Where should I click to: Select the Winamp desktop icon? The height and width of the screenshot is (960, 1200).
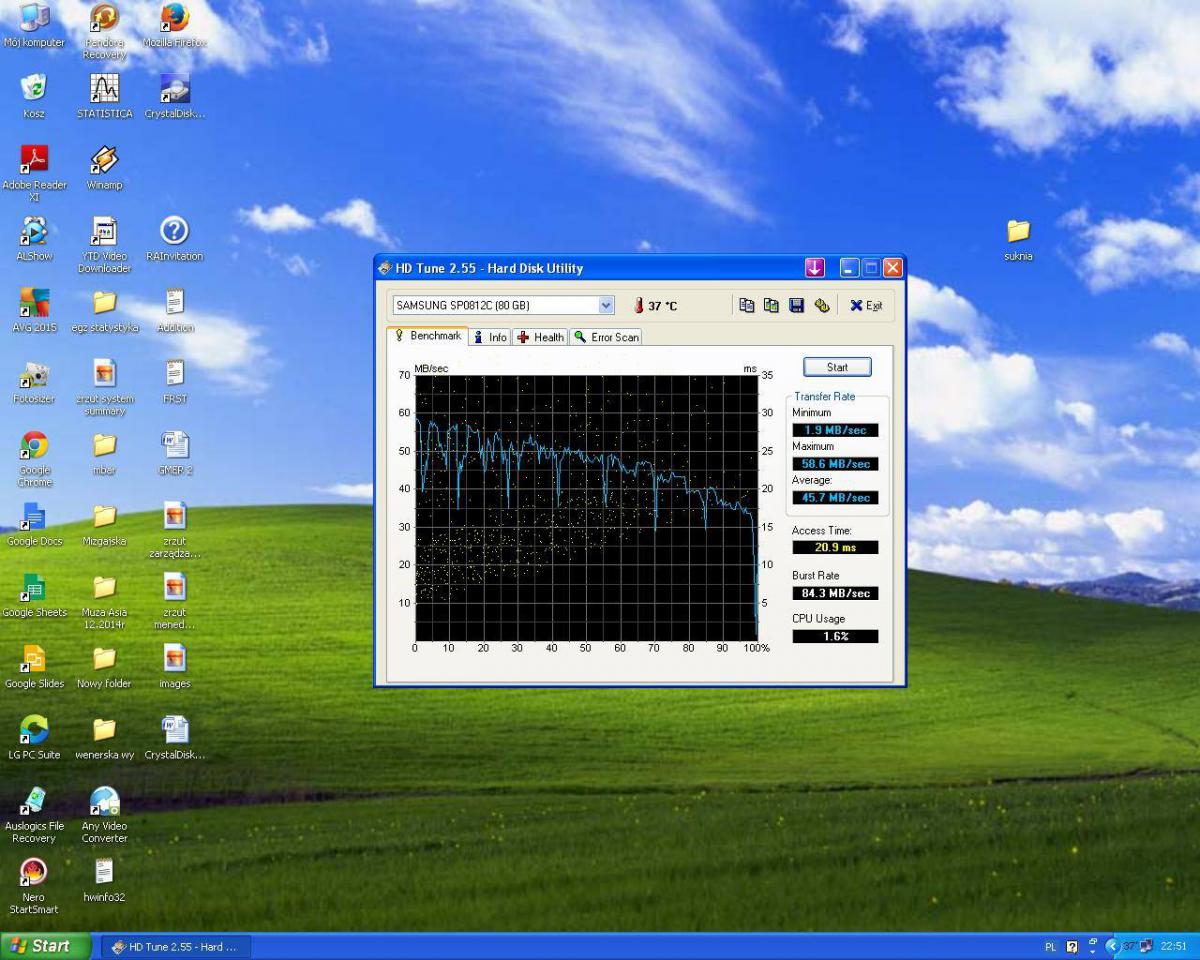[104, 167]
